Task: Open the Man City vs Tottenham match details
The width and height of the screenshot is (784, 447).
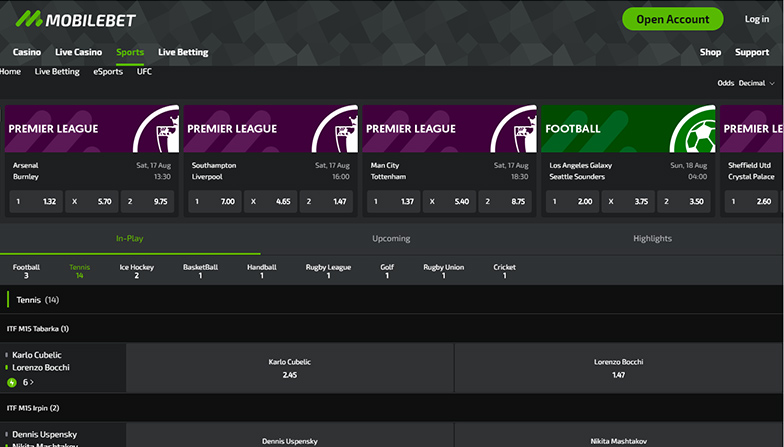Action: (x=450, y=171)
